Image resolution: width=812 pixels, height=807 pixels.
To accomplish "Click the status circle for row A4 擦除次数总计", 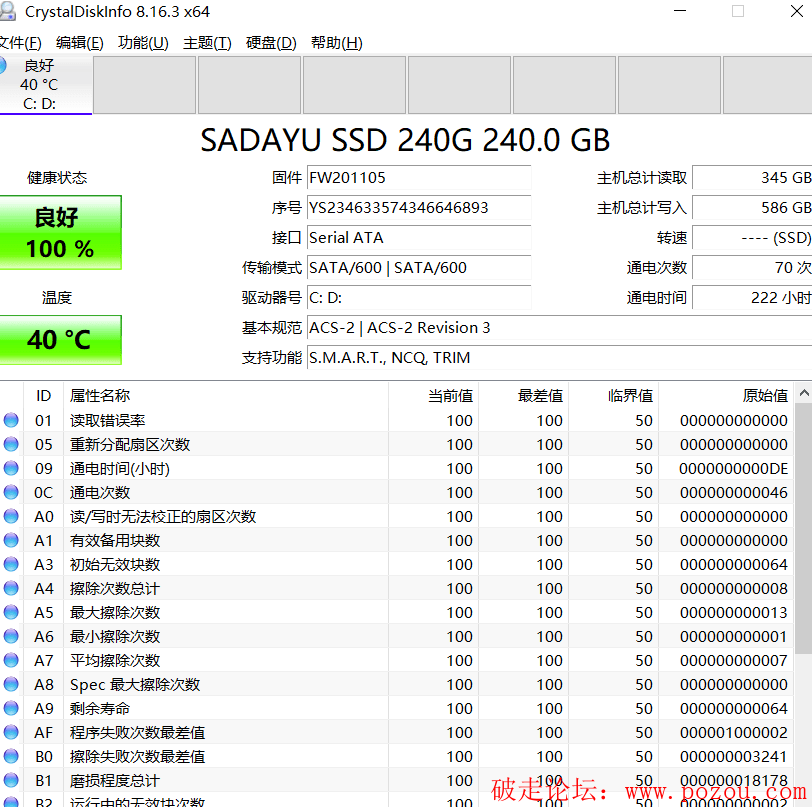I will coord(11,588).
